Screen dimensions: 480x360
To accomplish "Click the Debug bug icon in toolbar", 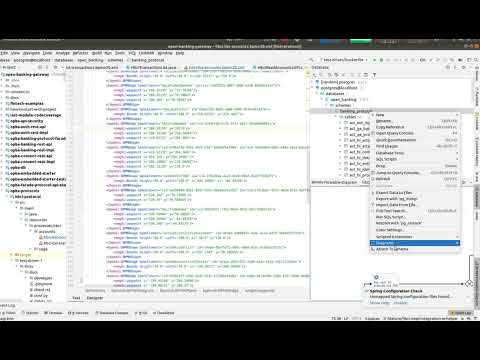I will click(x=382, y=60).
